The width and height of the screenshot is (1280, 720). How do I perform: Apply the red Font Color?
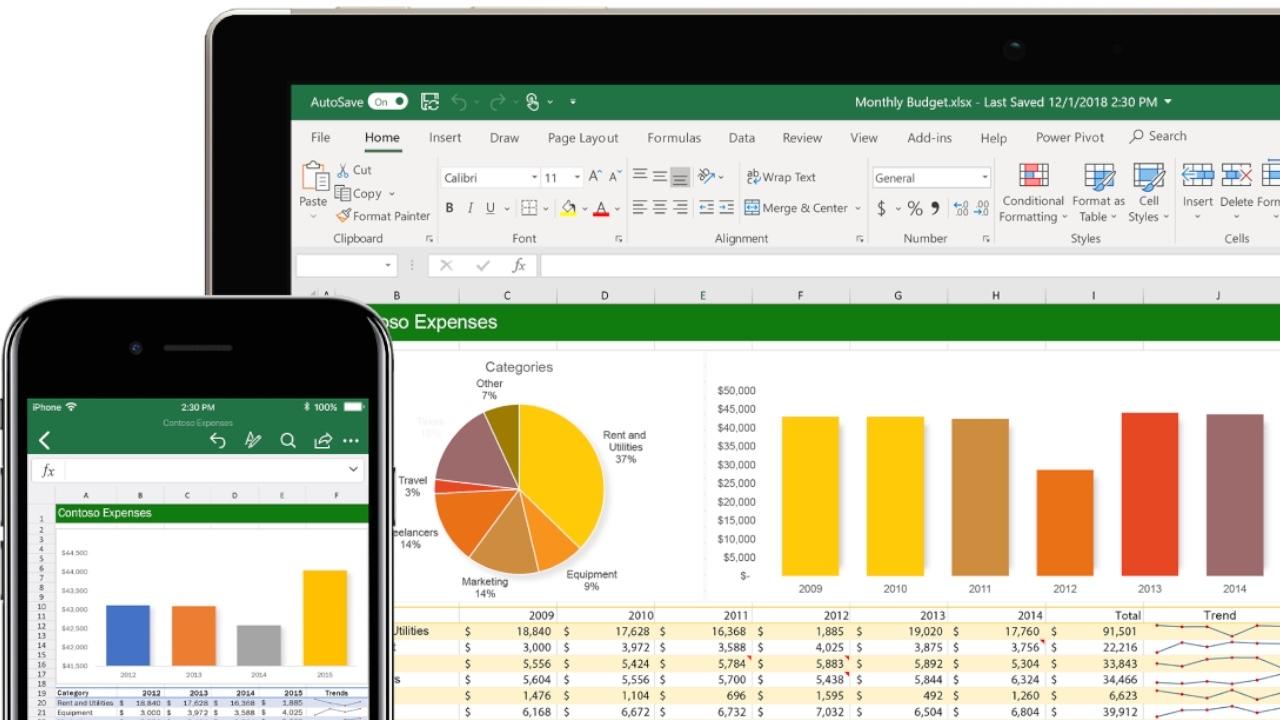601,208
